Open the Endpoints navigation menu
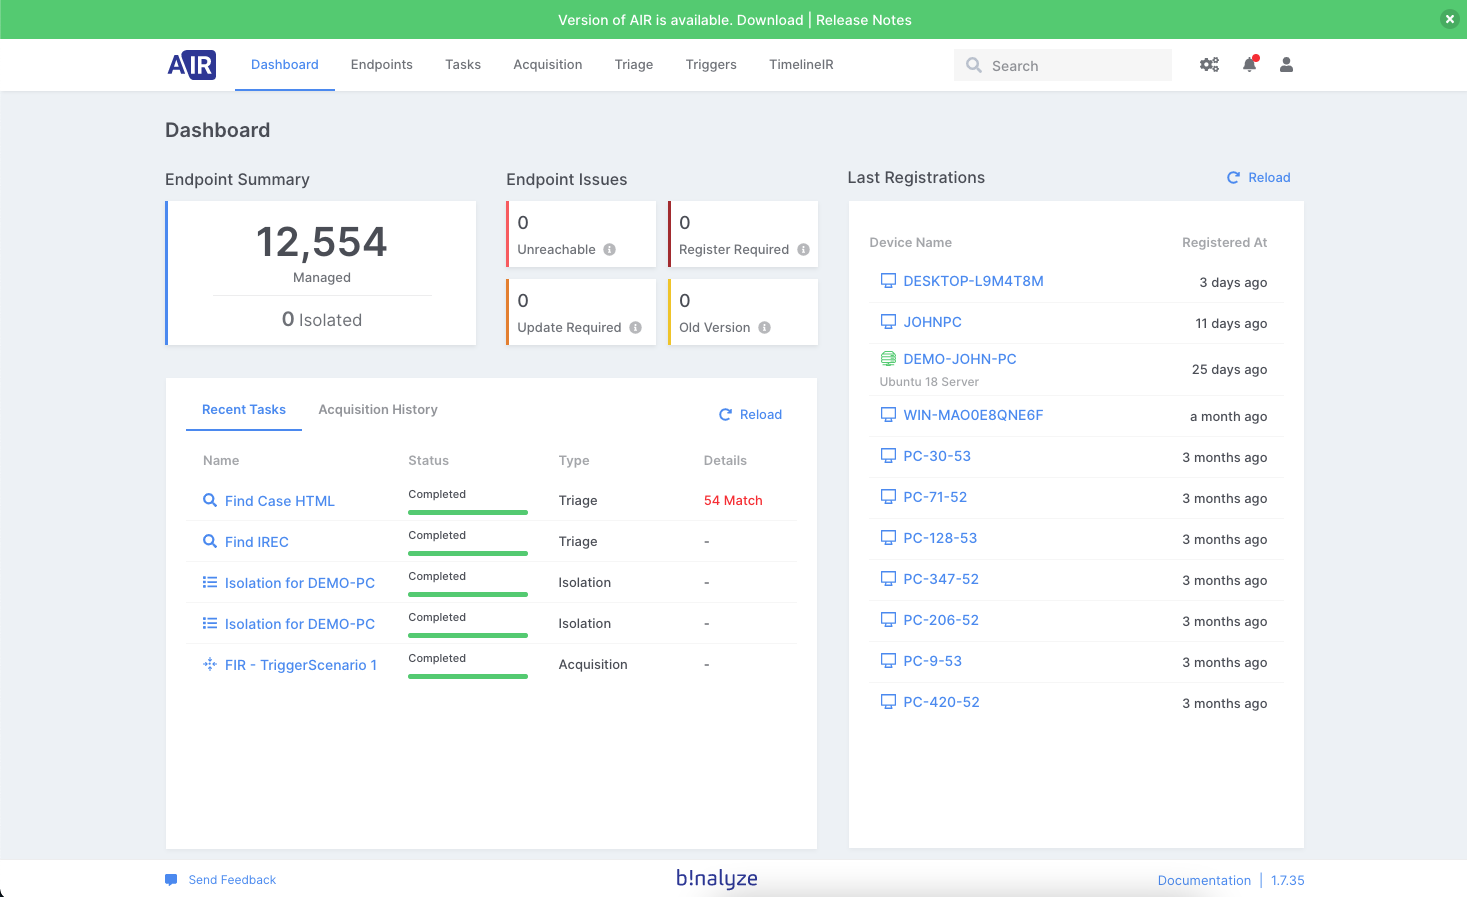Image resolution: width=1467 pixels, height=897 pixels. 381,64
